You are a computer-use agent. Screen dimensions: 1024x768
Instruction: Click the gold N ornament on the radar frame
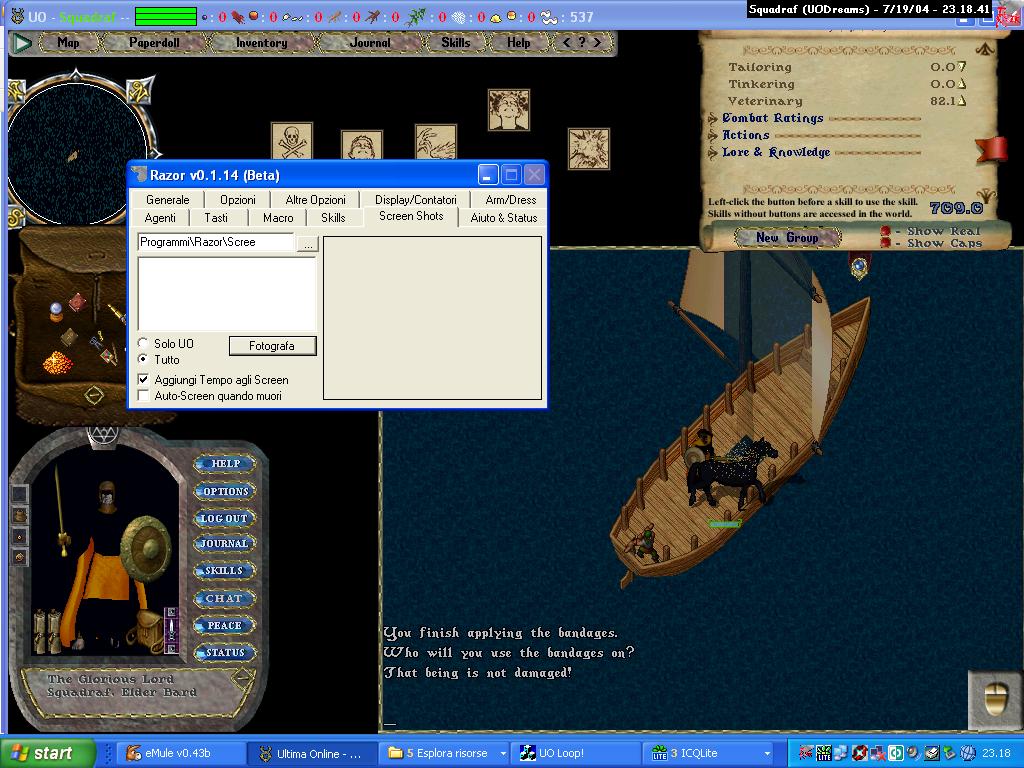140,89
